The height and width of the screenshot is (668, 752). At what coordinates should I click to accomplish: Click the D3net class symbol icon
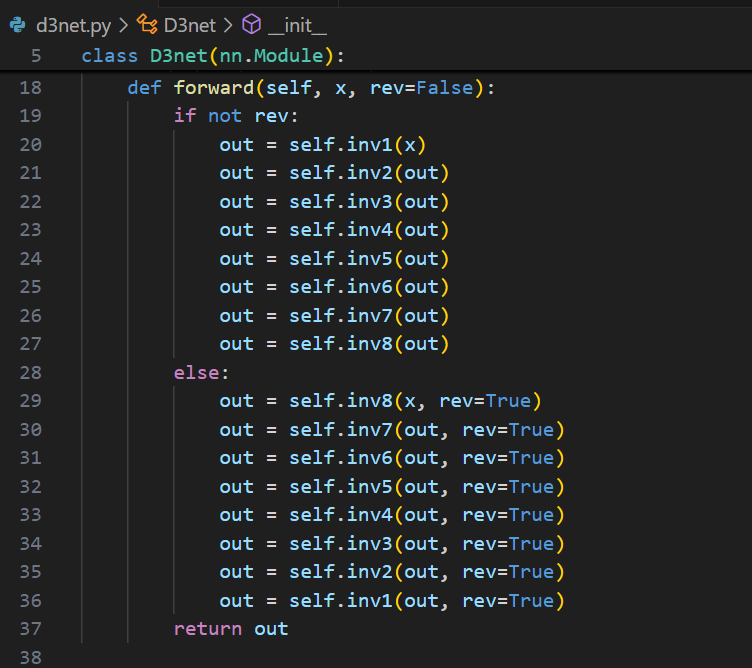(x=147, y=24)
